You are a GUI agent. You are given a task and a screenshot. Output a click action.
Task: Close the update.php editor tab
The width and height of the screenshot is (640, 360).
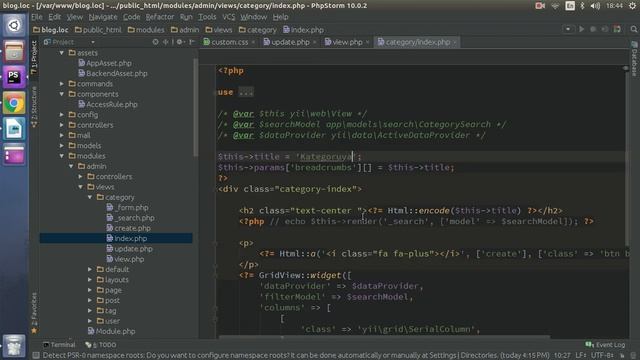point(314,42)
